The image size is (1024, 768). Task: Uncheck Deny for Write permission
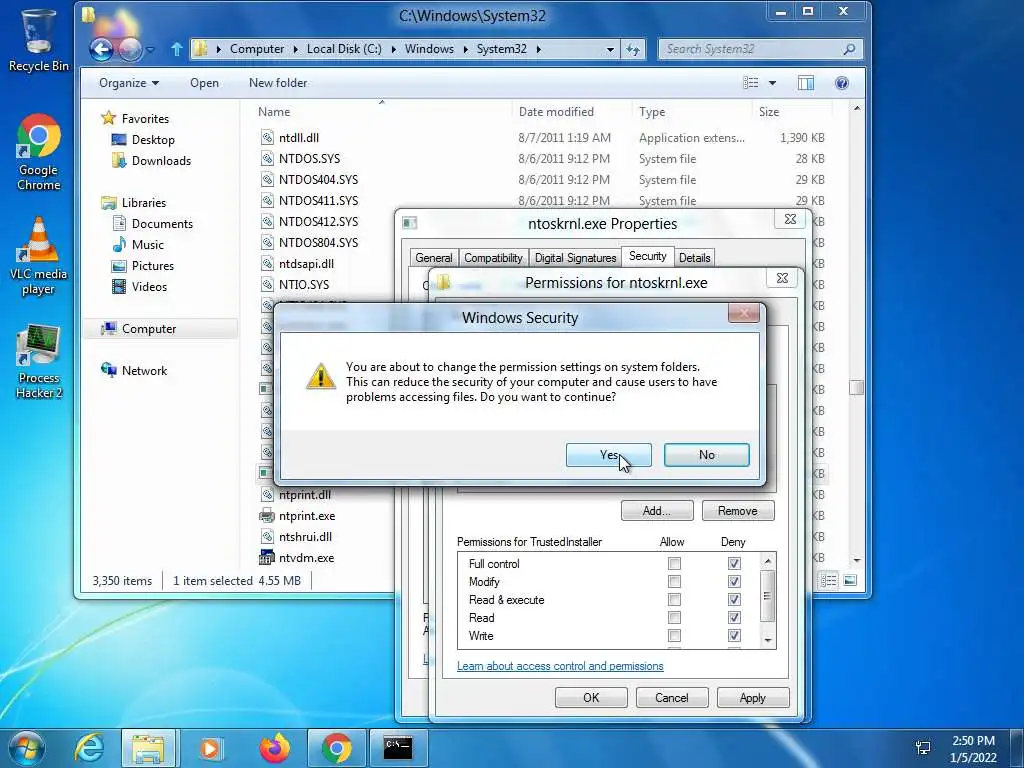(x=734, y=635)
